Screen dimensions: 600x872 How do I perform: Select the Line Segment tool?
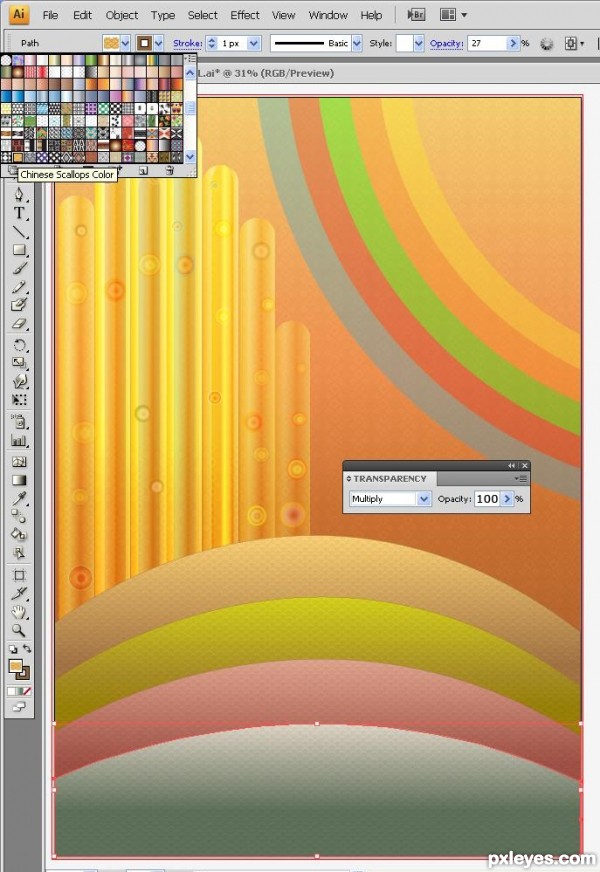pos(19,232)
